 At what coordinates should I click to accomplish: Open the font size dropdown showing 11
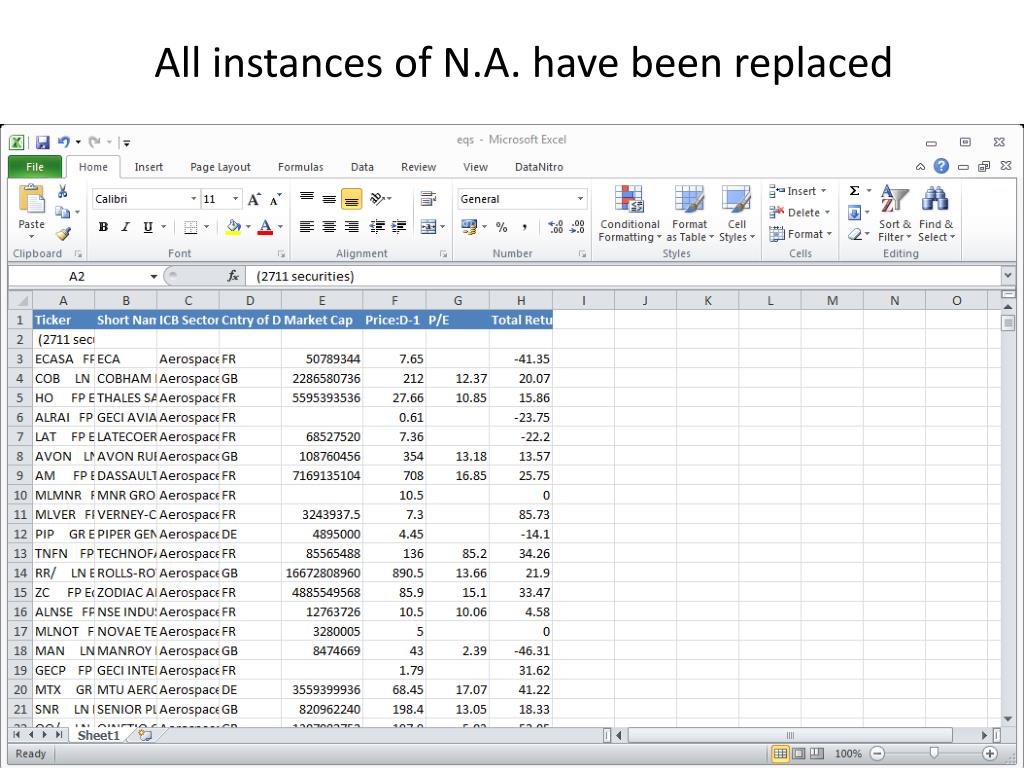(235, 199)
